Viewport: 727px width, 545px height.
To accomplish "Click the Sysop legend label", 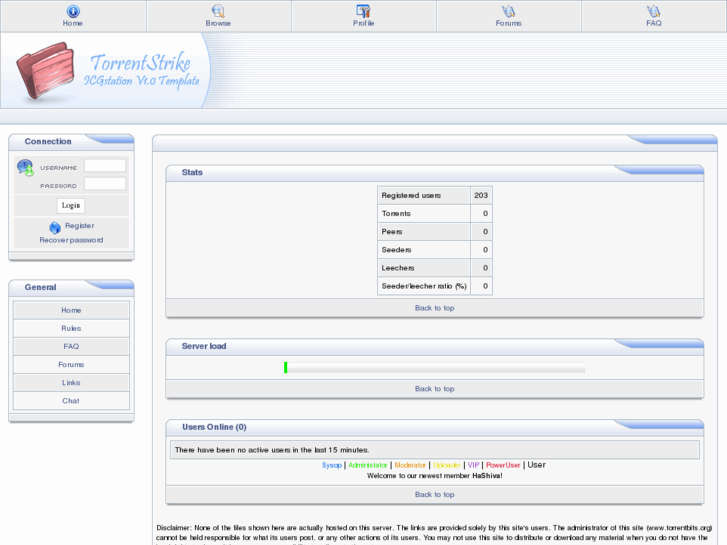I will tap(332, 465).
